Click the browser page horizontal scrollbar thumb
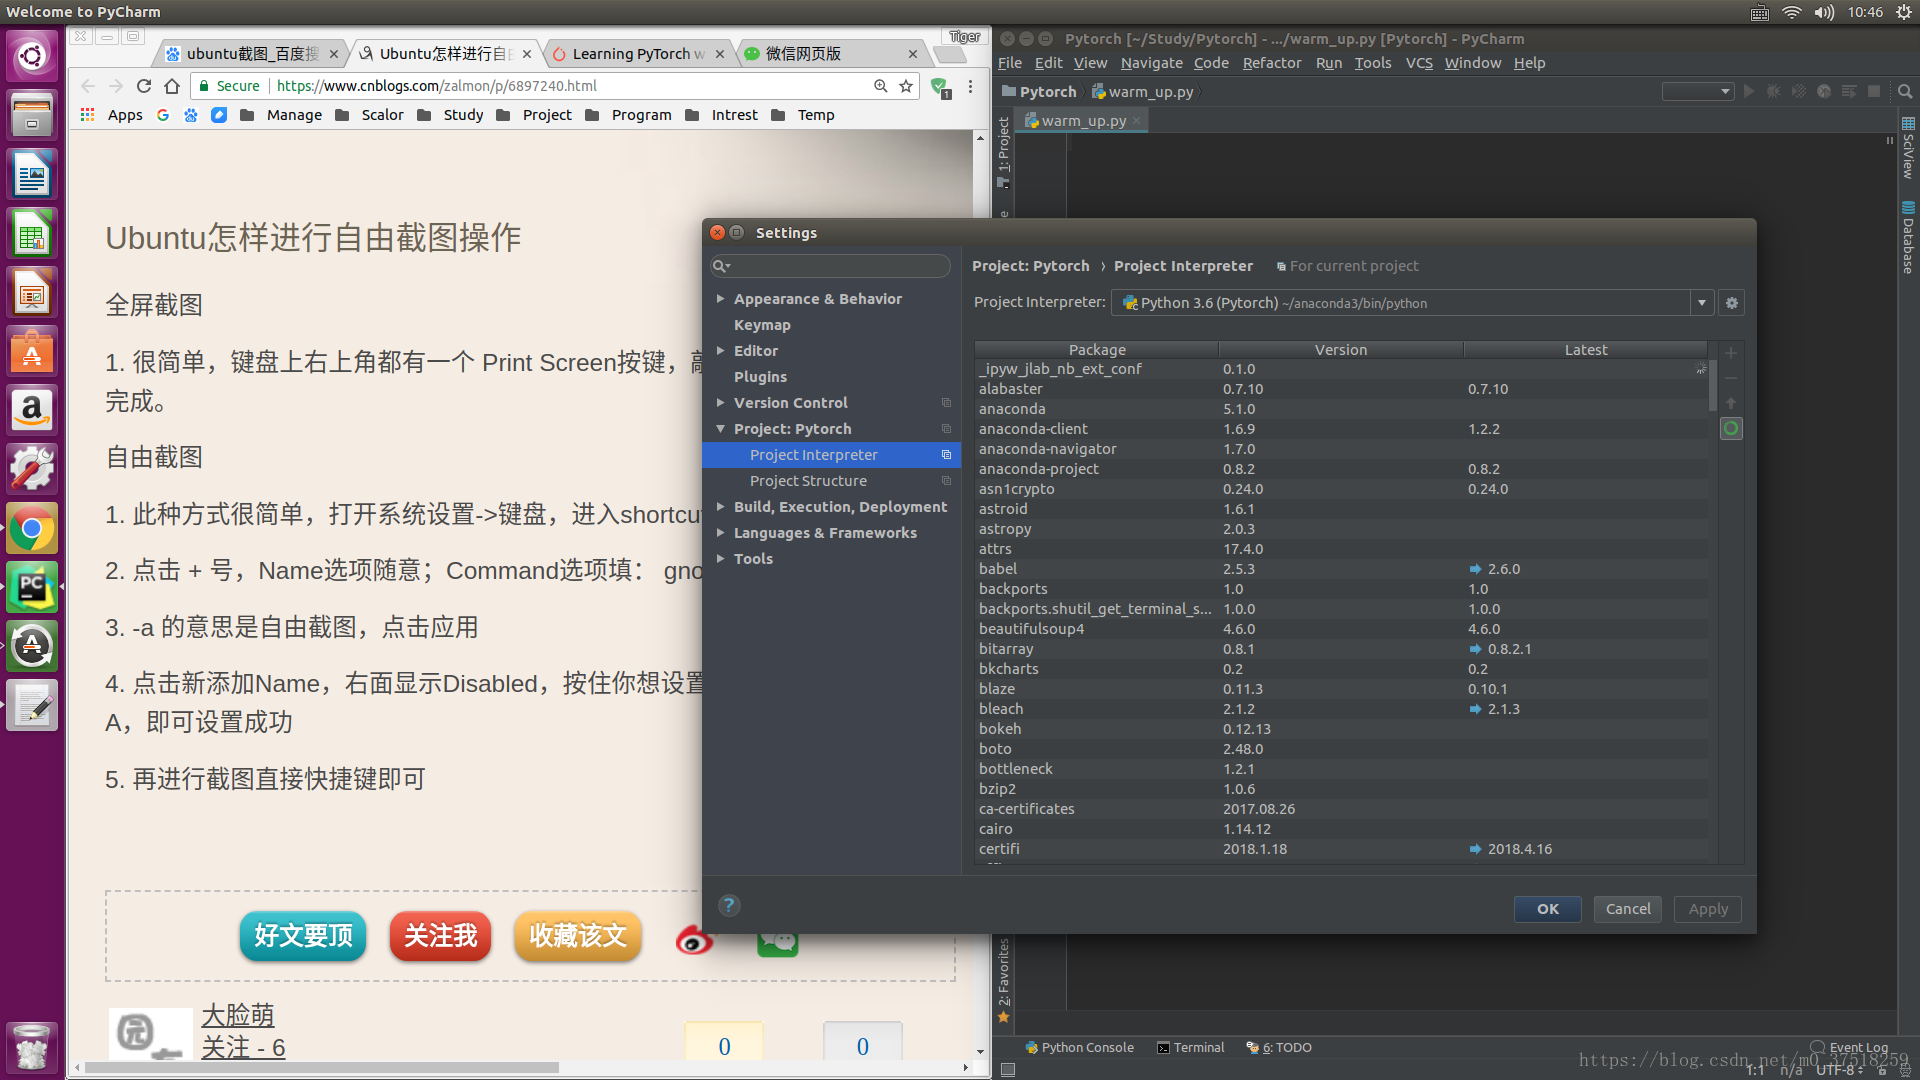The width and height of the screenshot is (1920, 1080). point(320,1067)
